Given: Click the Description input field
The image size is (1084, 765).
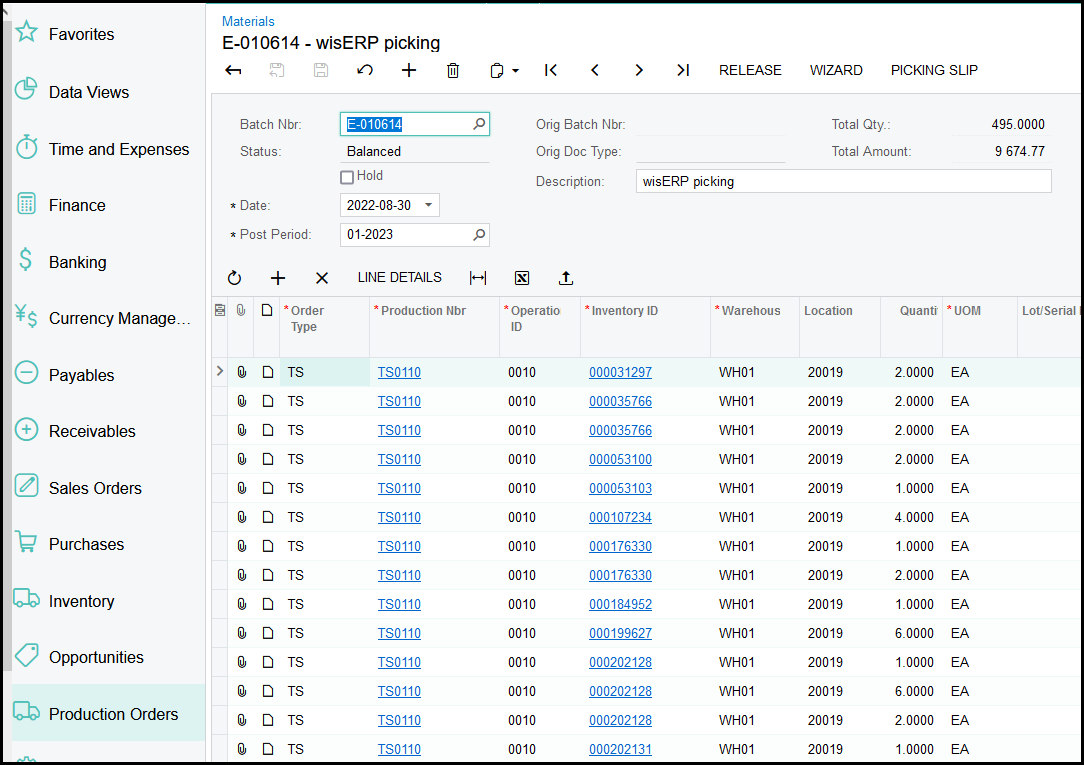Looking at the screenshot, I should pyautogui.click(x=843, y=181).
